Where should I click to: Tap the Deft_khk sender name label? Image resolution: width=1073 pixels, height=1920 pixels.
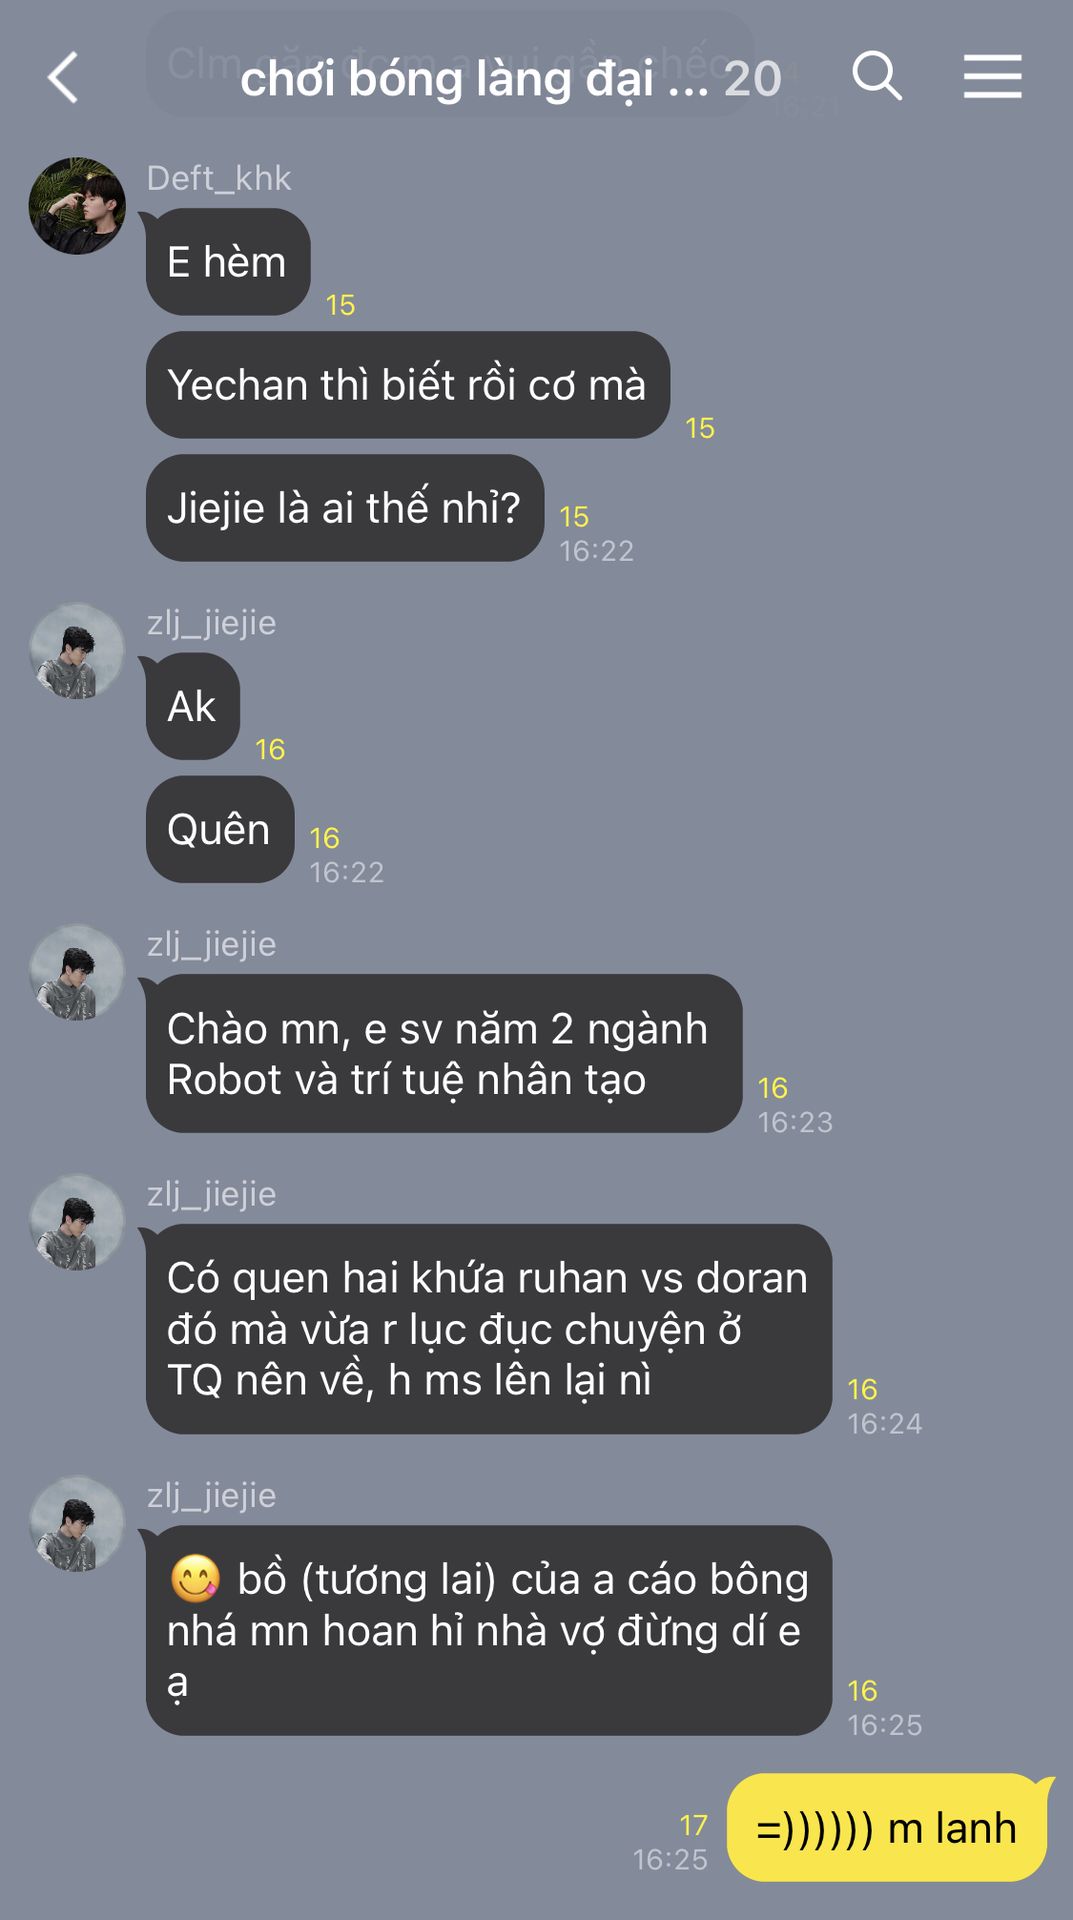point(219,178)
